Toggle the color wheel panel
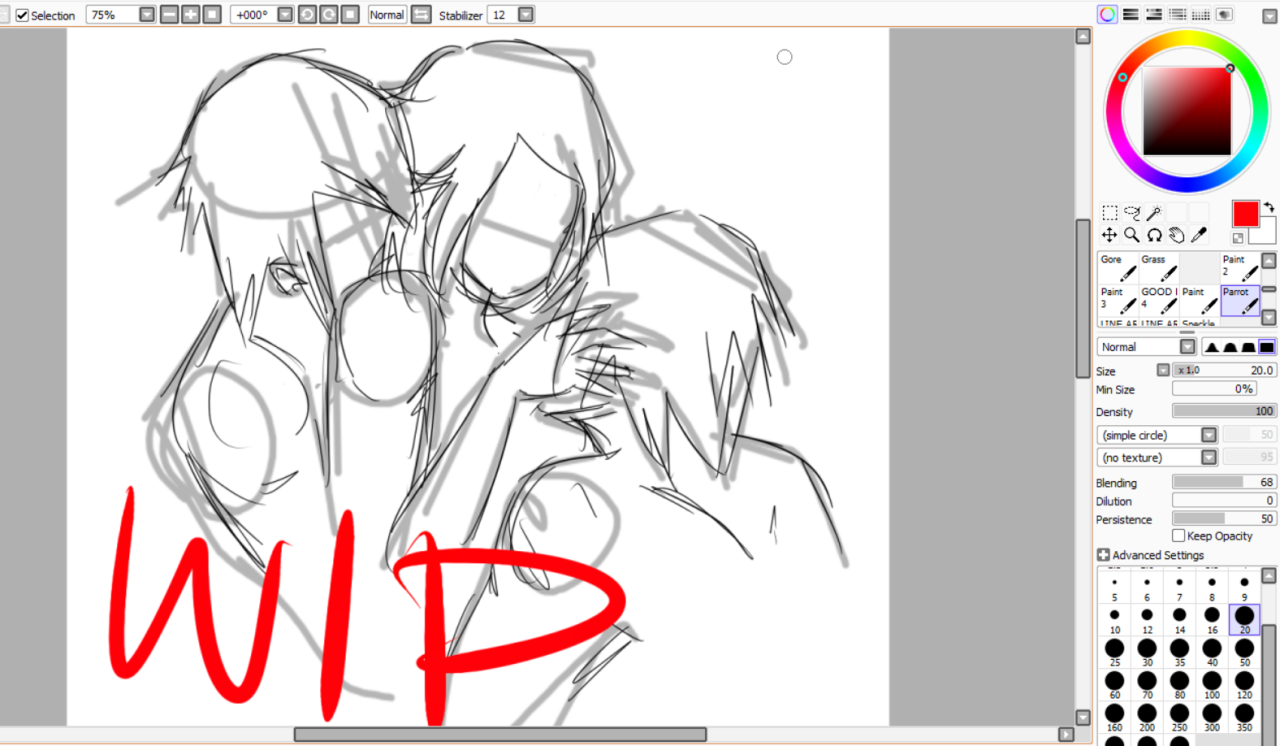The height and width of the screenshot is (746, 1280). [x=1107, y=14]
